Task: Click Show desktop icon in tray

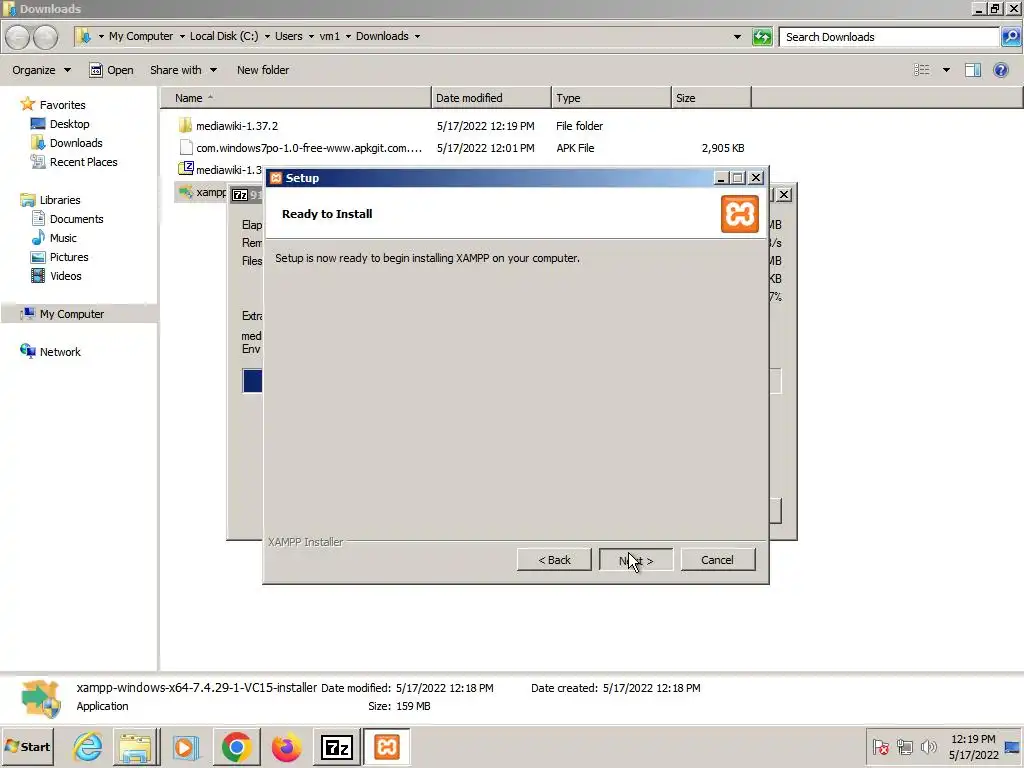Action: (1012, 746)
